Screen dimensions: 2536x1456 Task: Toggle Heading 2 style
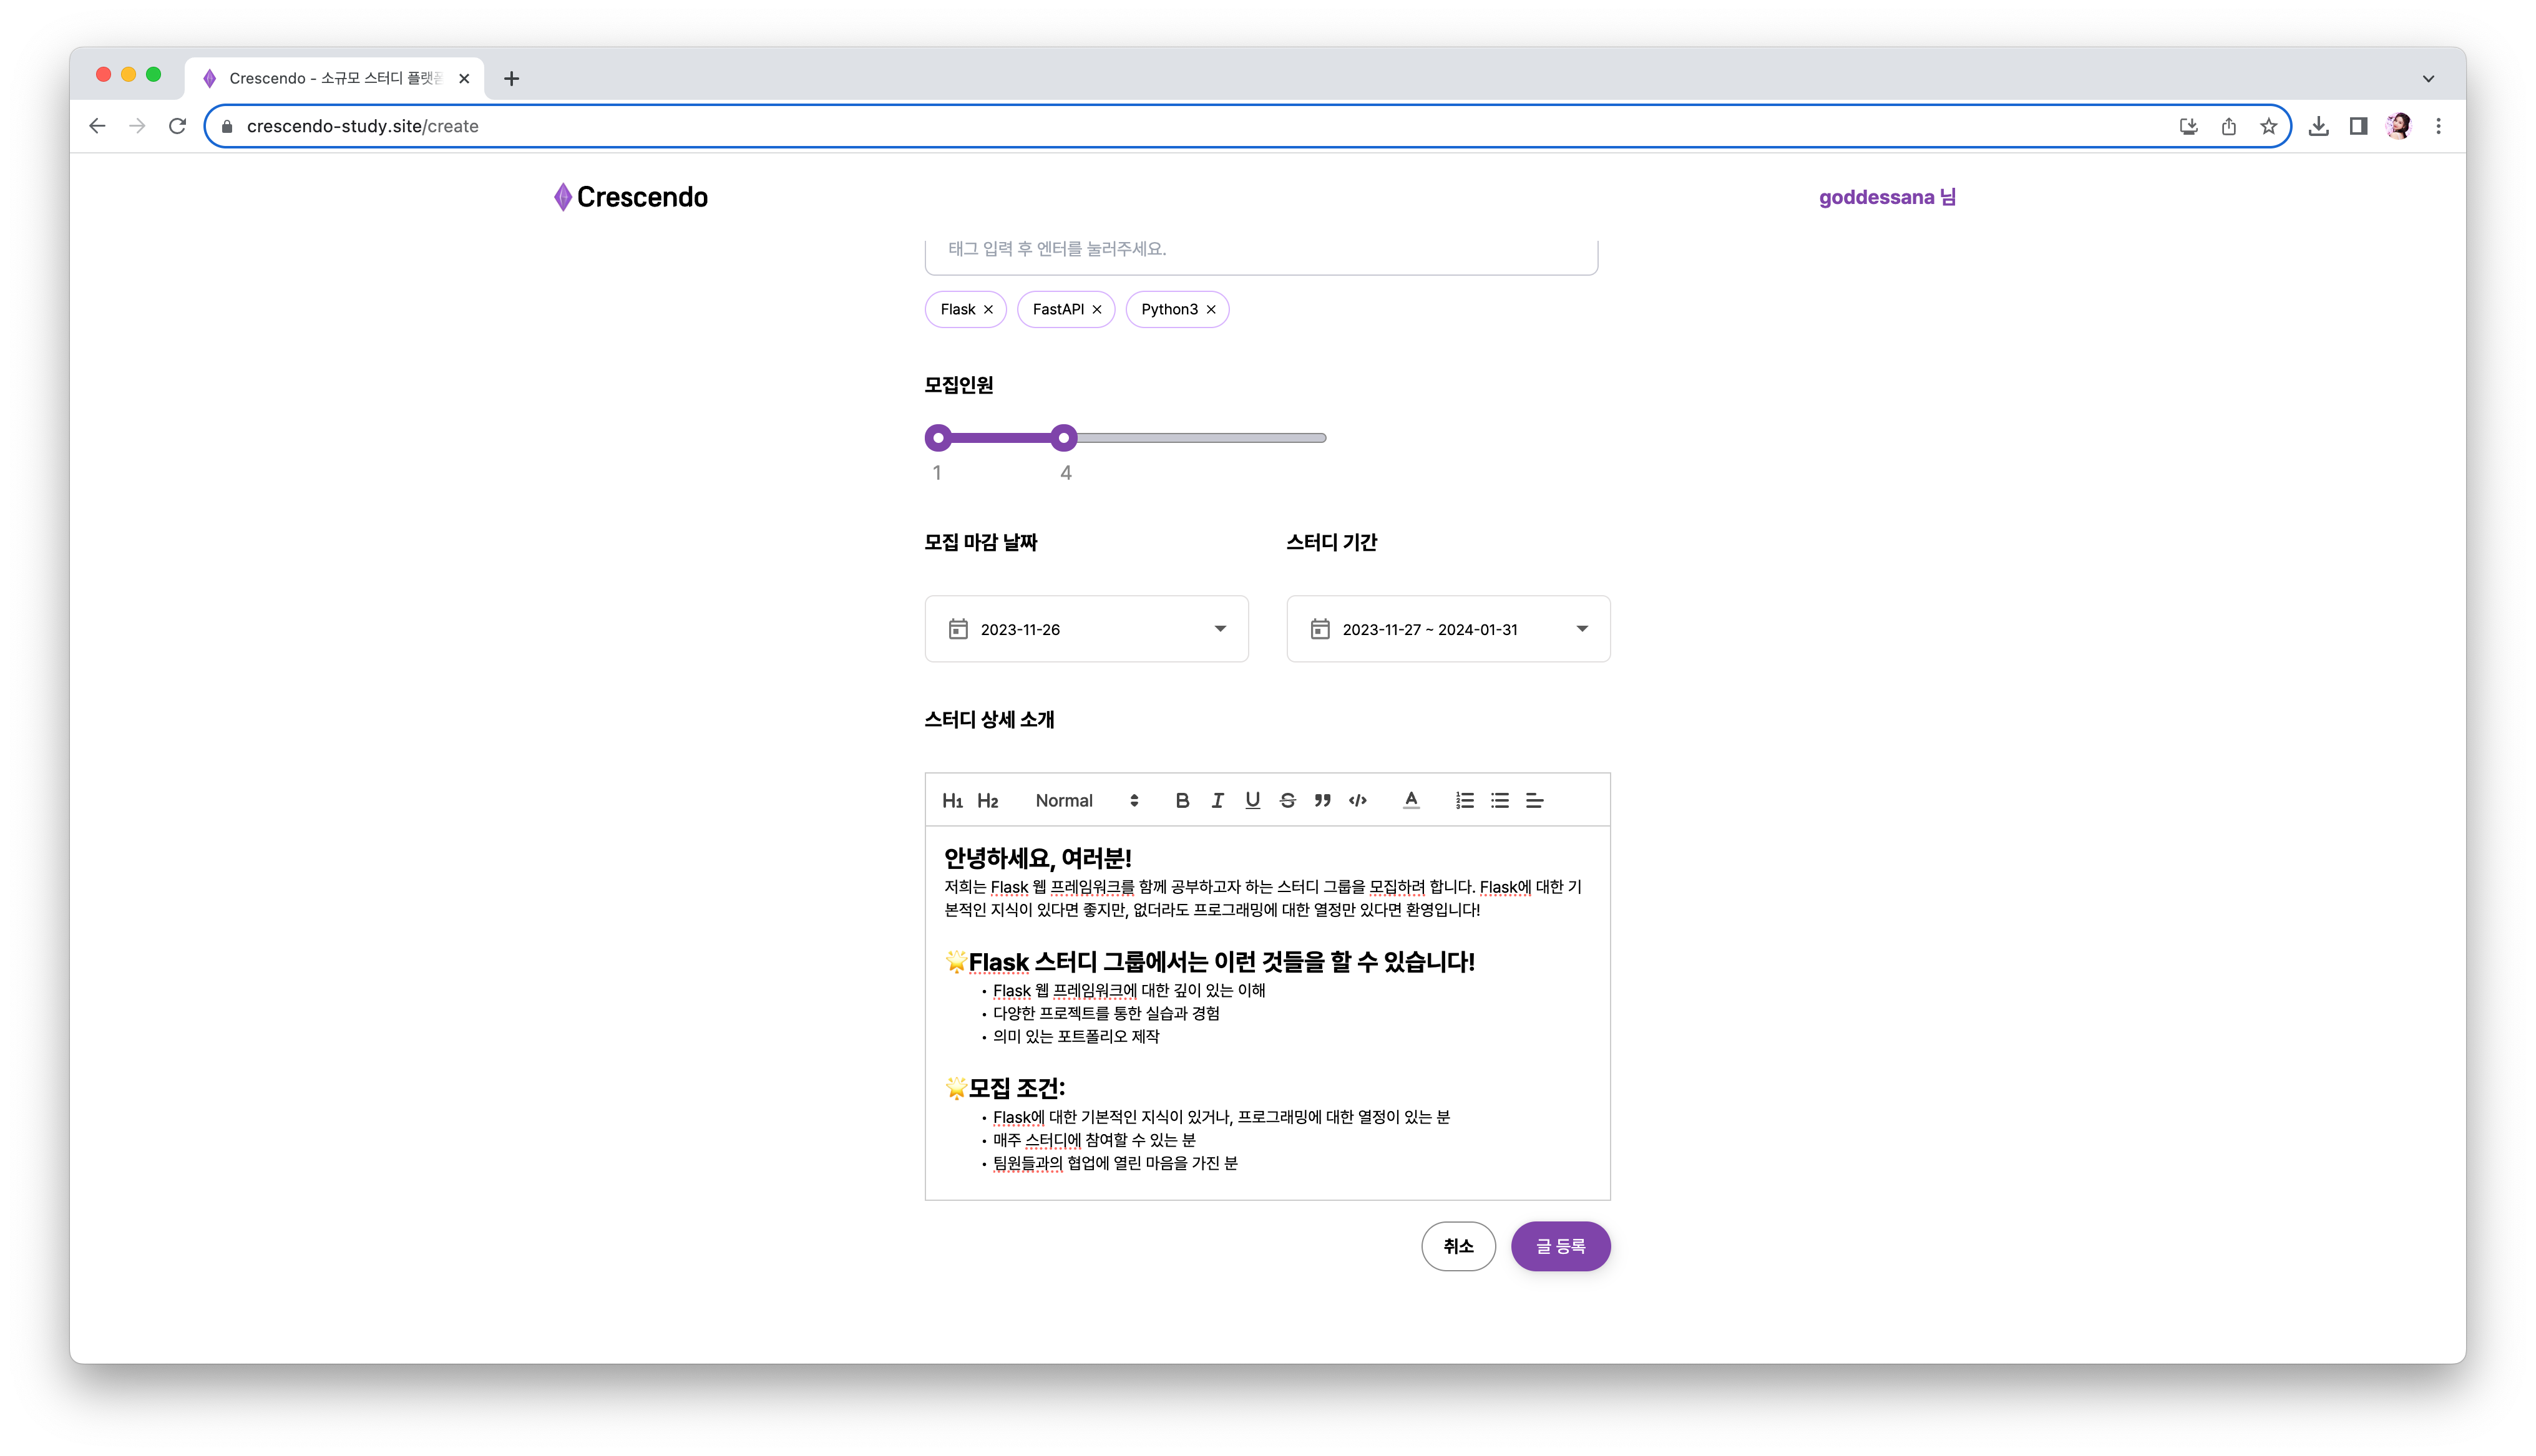click(x=987, y=800)
